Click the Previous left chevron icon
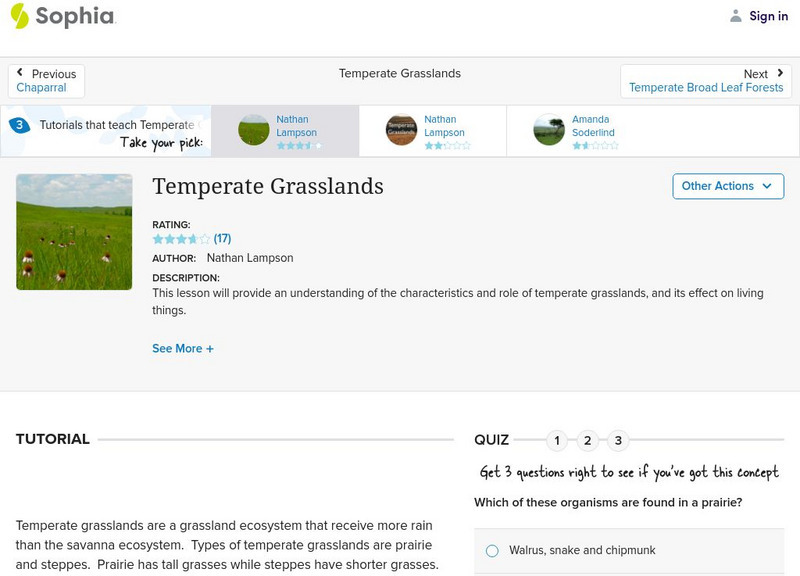800x576 pixels. pos(20,74)
